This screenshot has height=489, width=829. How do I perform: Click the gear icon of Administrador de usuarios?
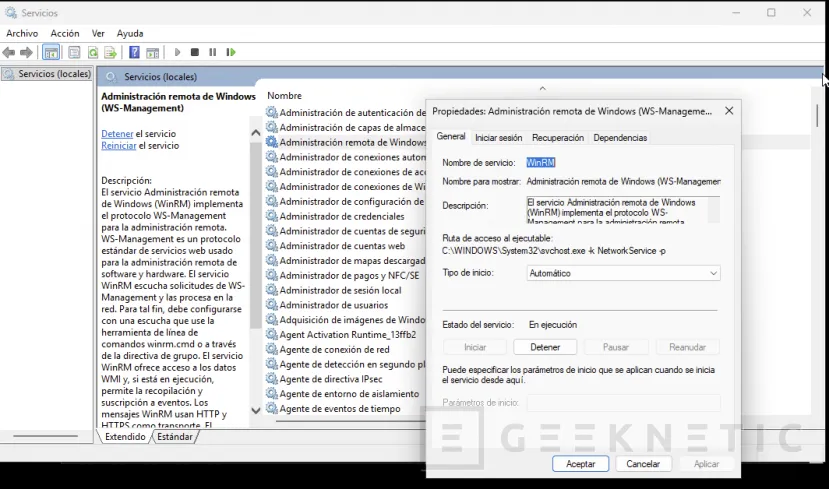272,305
